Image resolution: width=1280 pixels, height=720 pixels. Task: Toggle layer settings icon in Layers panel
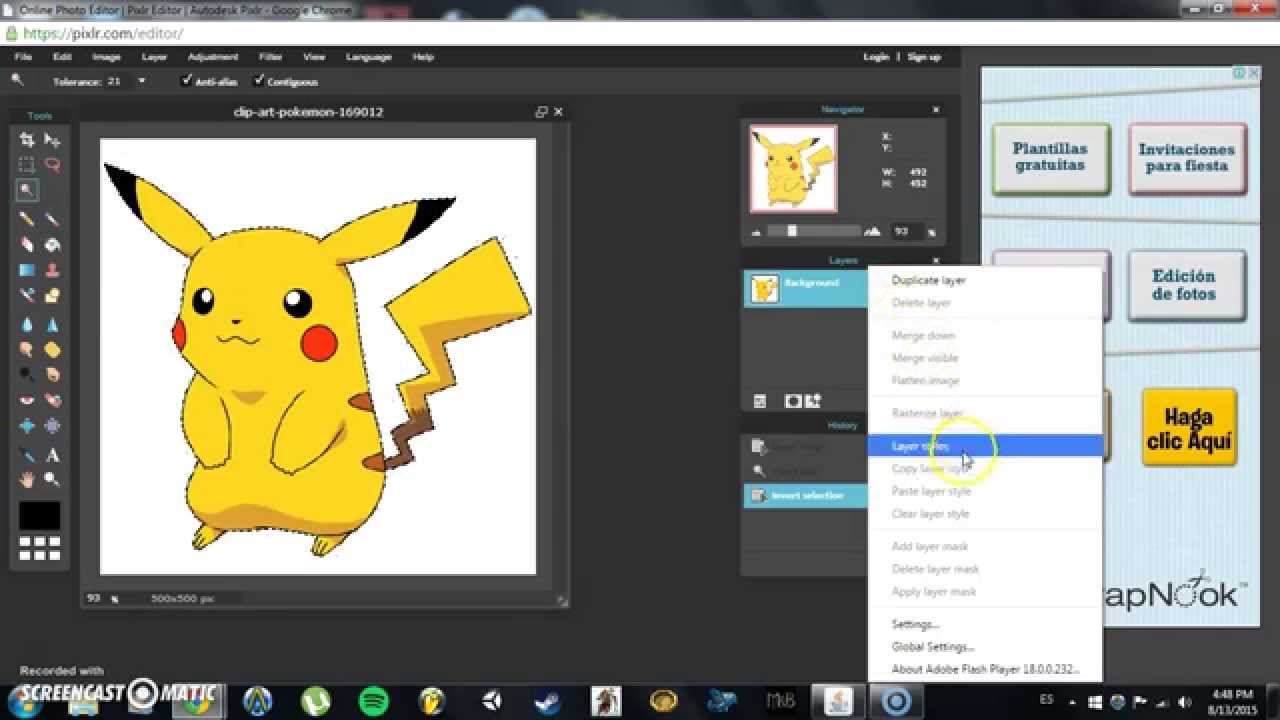(760, 401)
